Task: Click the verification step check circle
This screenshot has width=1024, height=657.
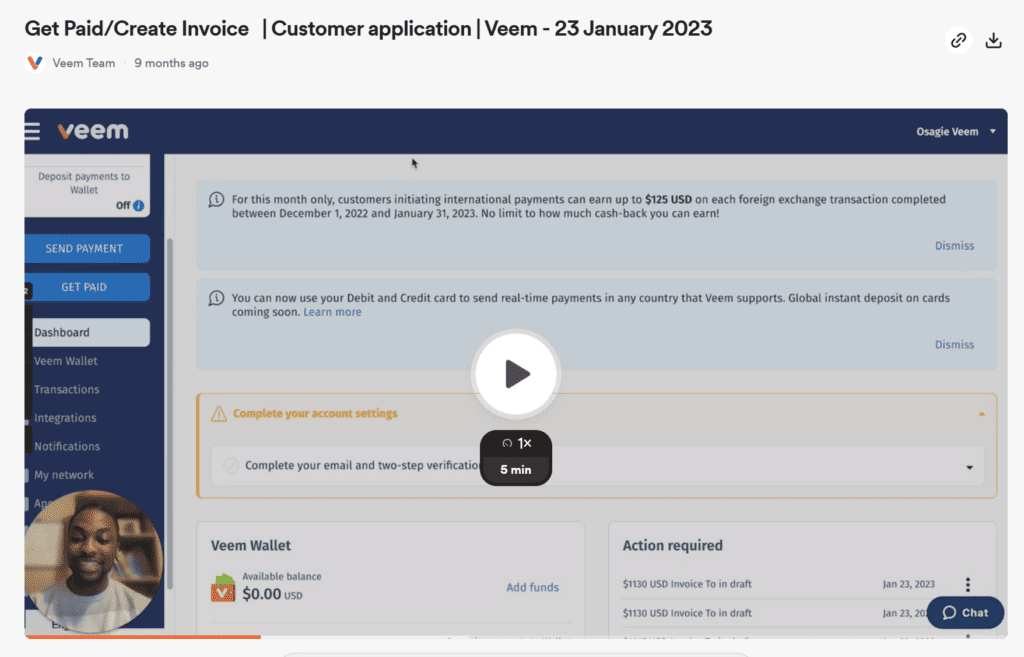Action: point(231,466)
